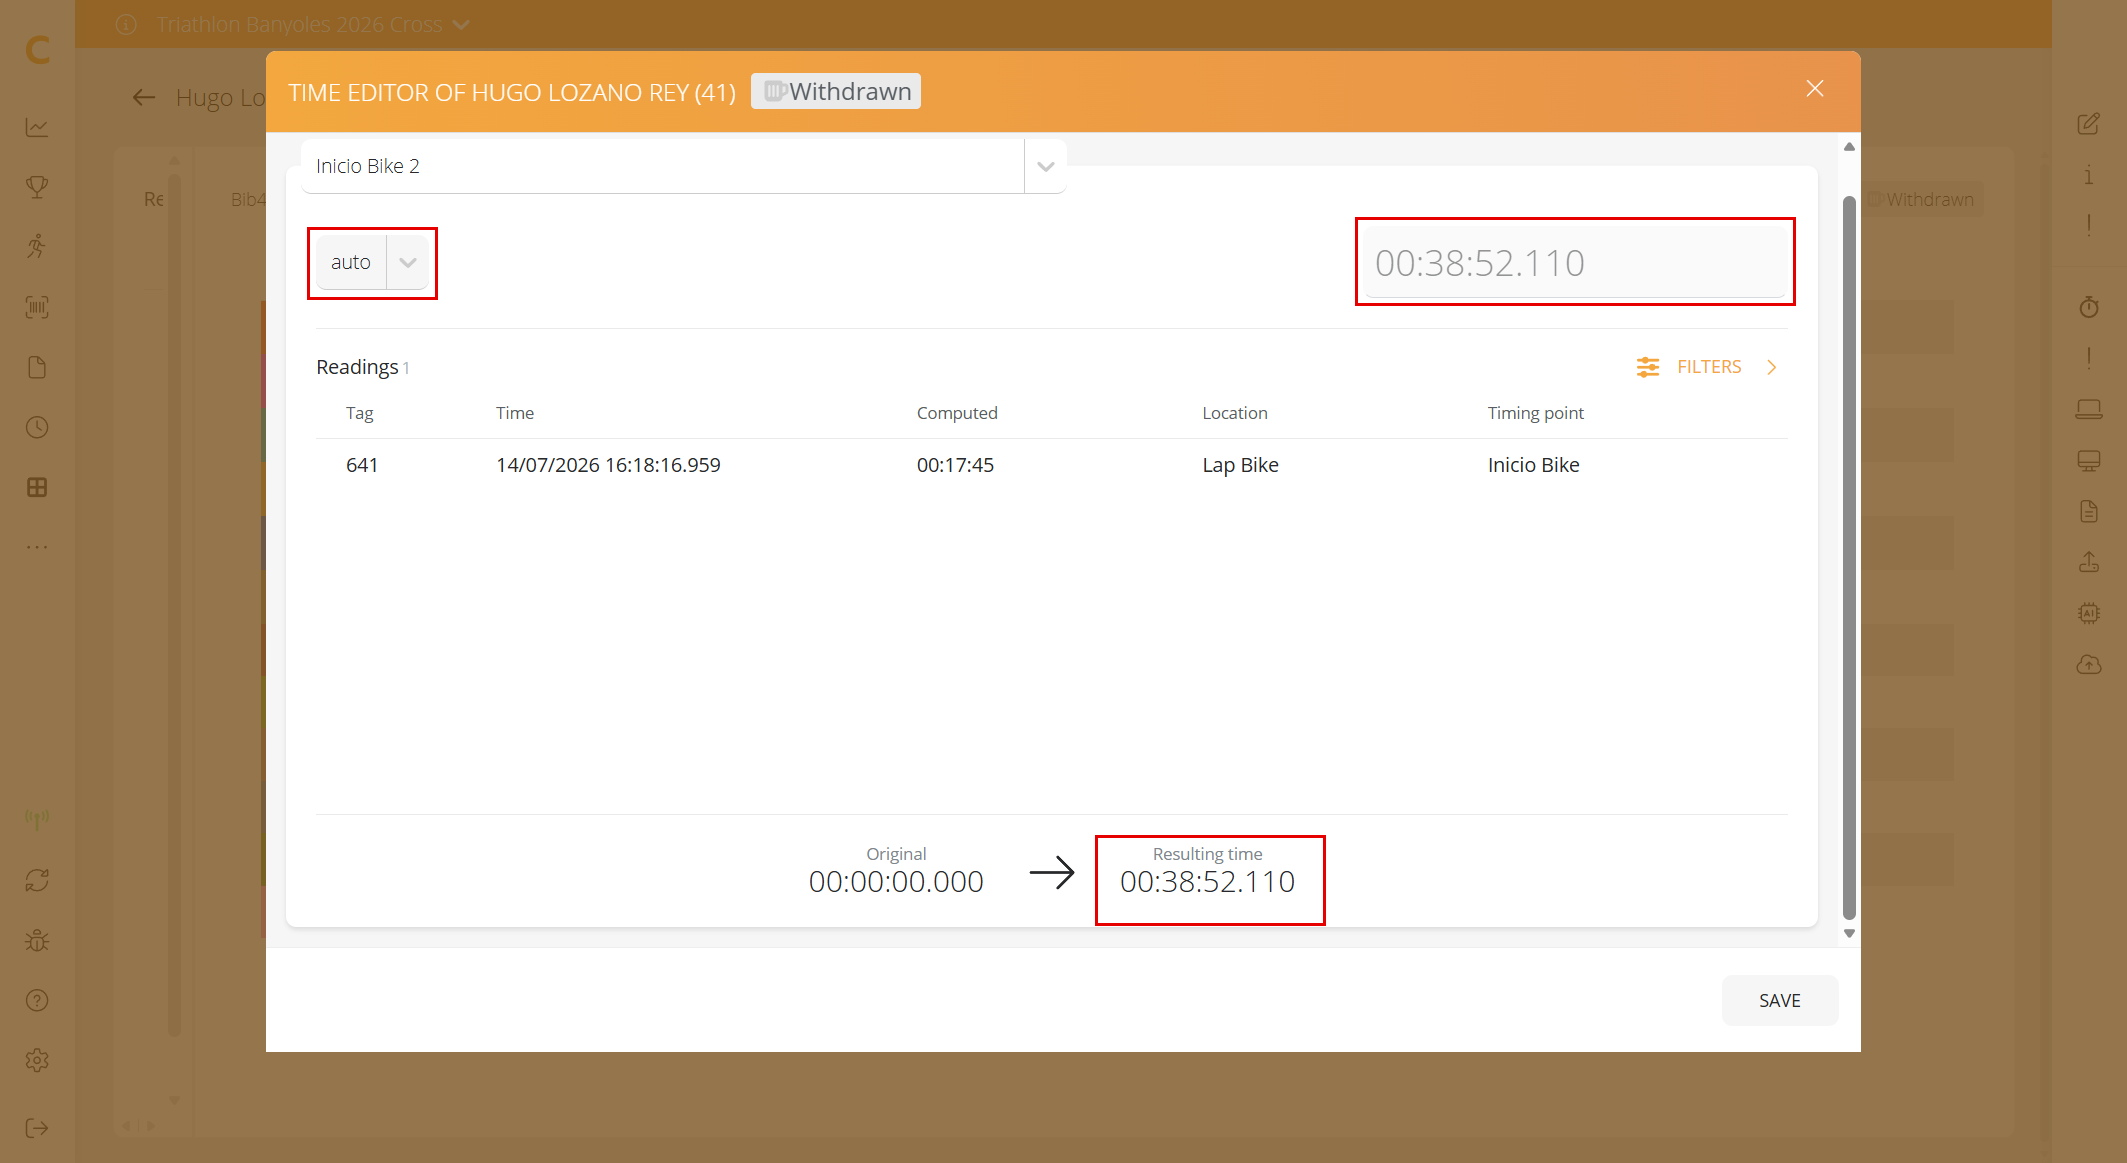Open the clock timing icon in left sidebar
The width and height of the screenshot is (2127, 1163).
(x=37, y=427)
